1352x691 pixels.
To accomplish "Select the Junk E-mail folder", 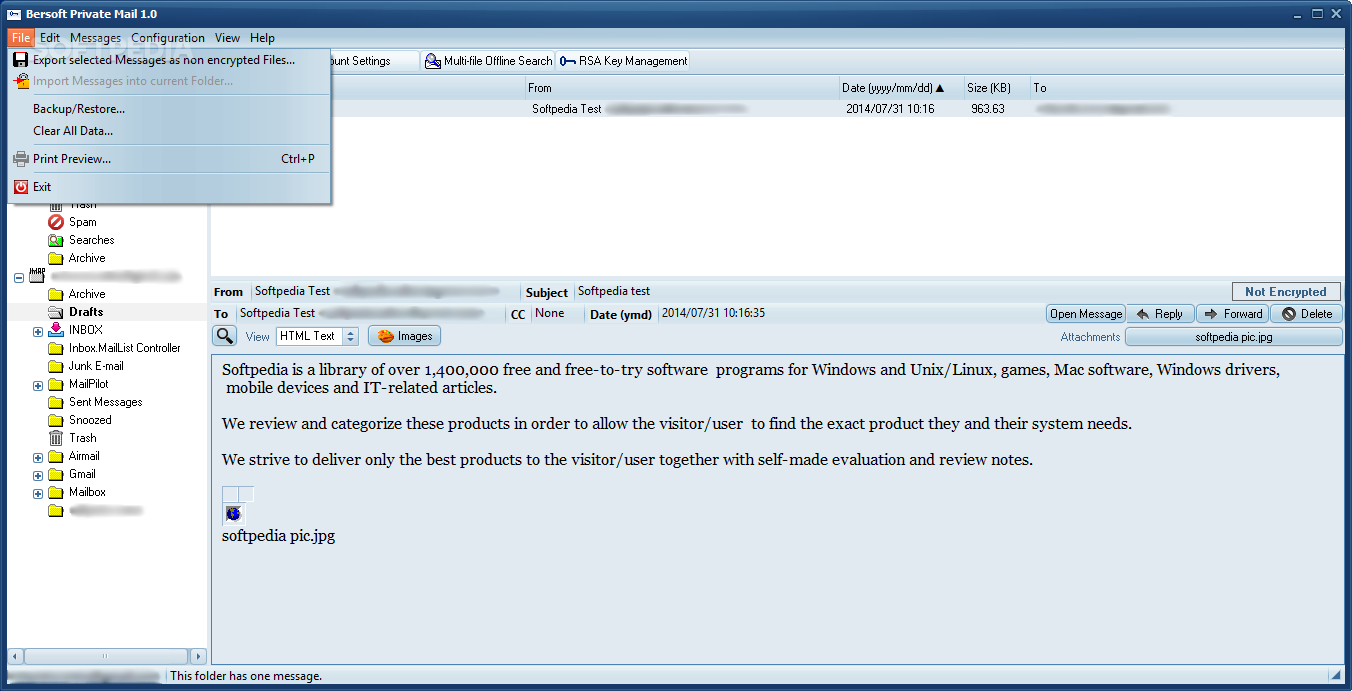I will pyautogui.click(x=96, y=366).
